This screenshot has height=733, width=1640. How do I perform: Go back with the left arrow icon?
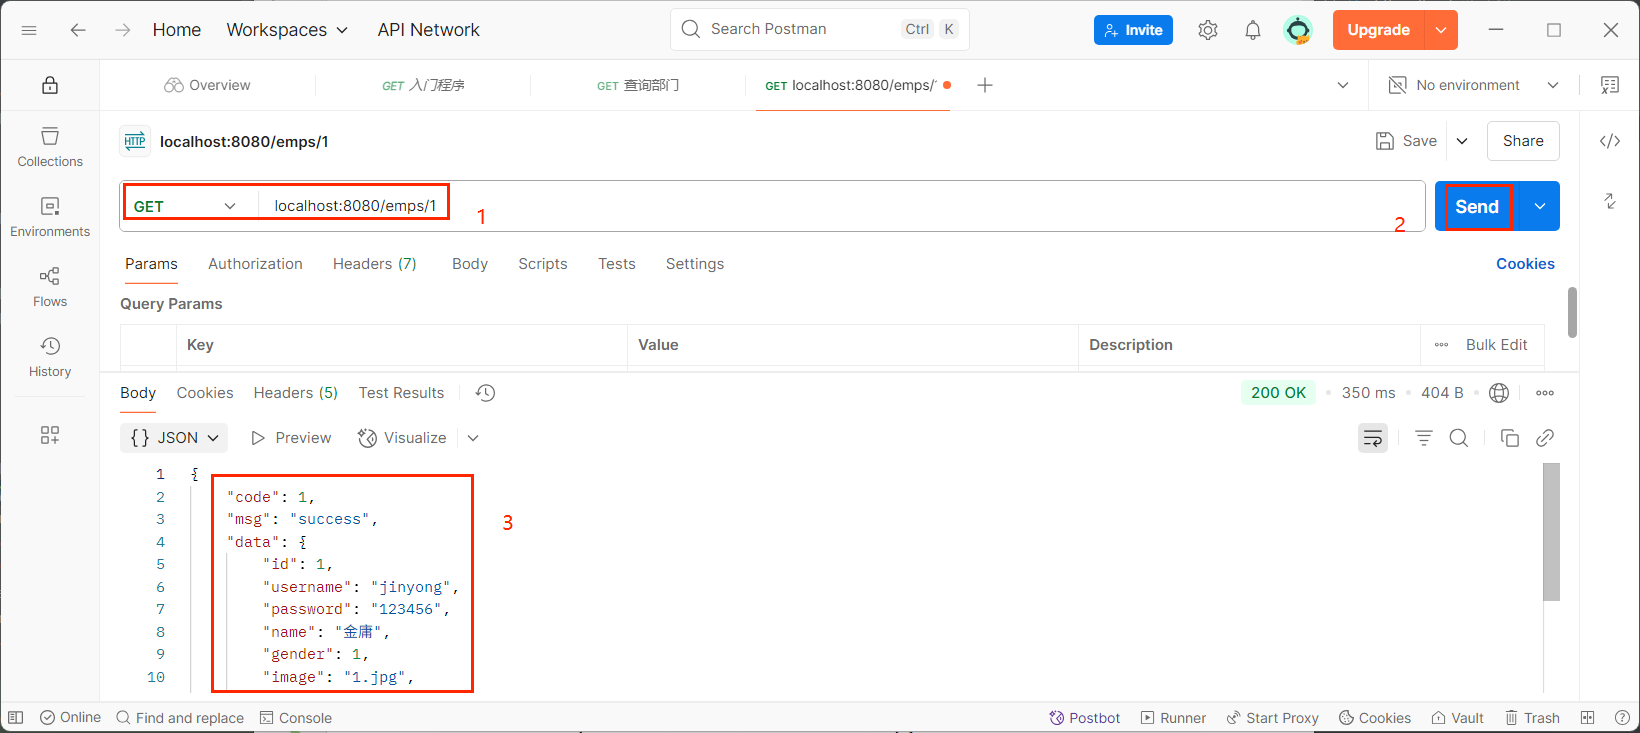click(x=78, y=30)
